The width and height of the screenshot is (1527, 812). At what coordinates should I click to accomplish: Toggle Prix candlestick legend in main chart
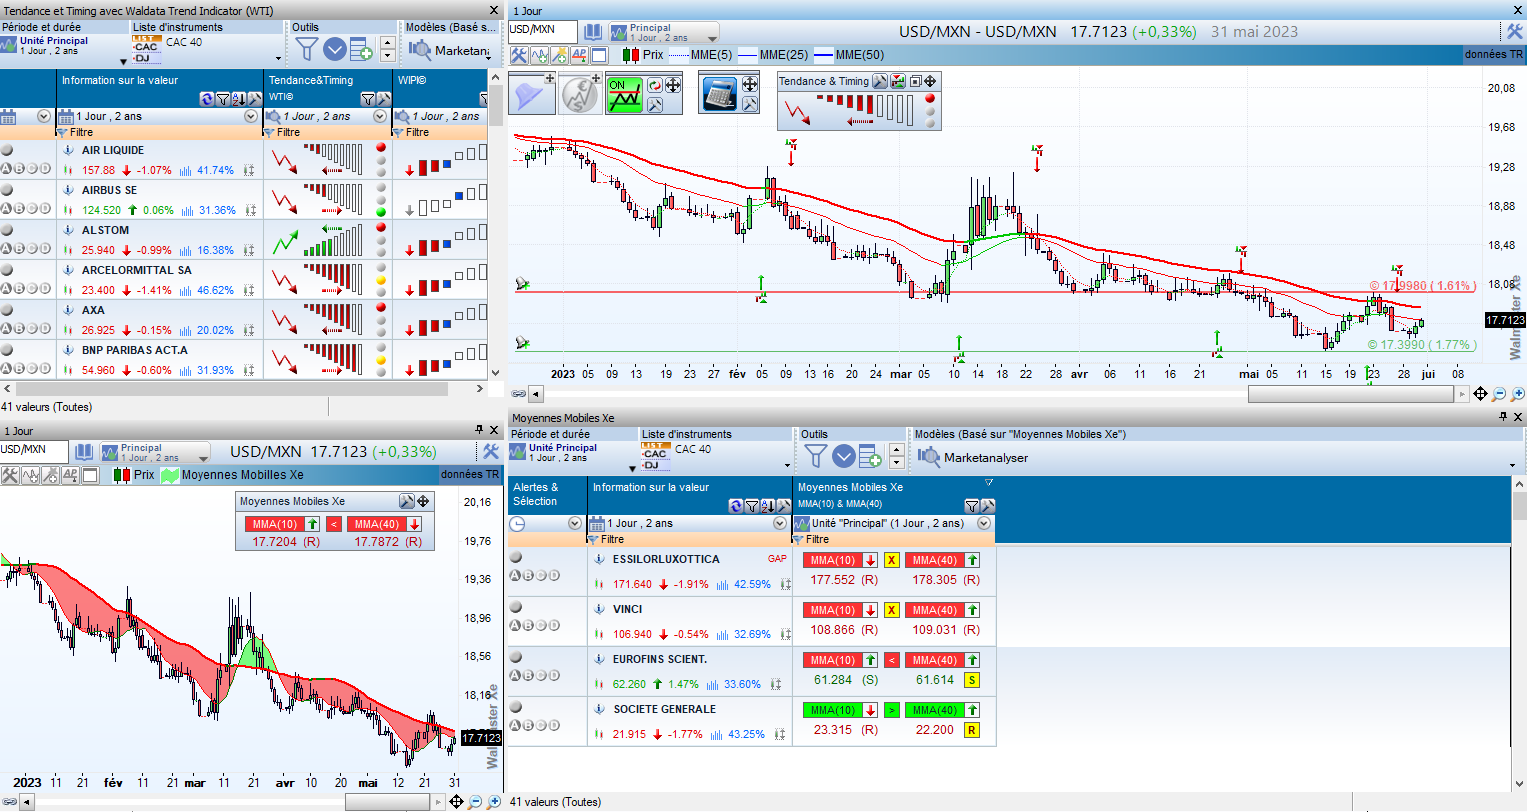click(x=642, y=55)
